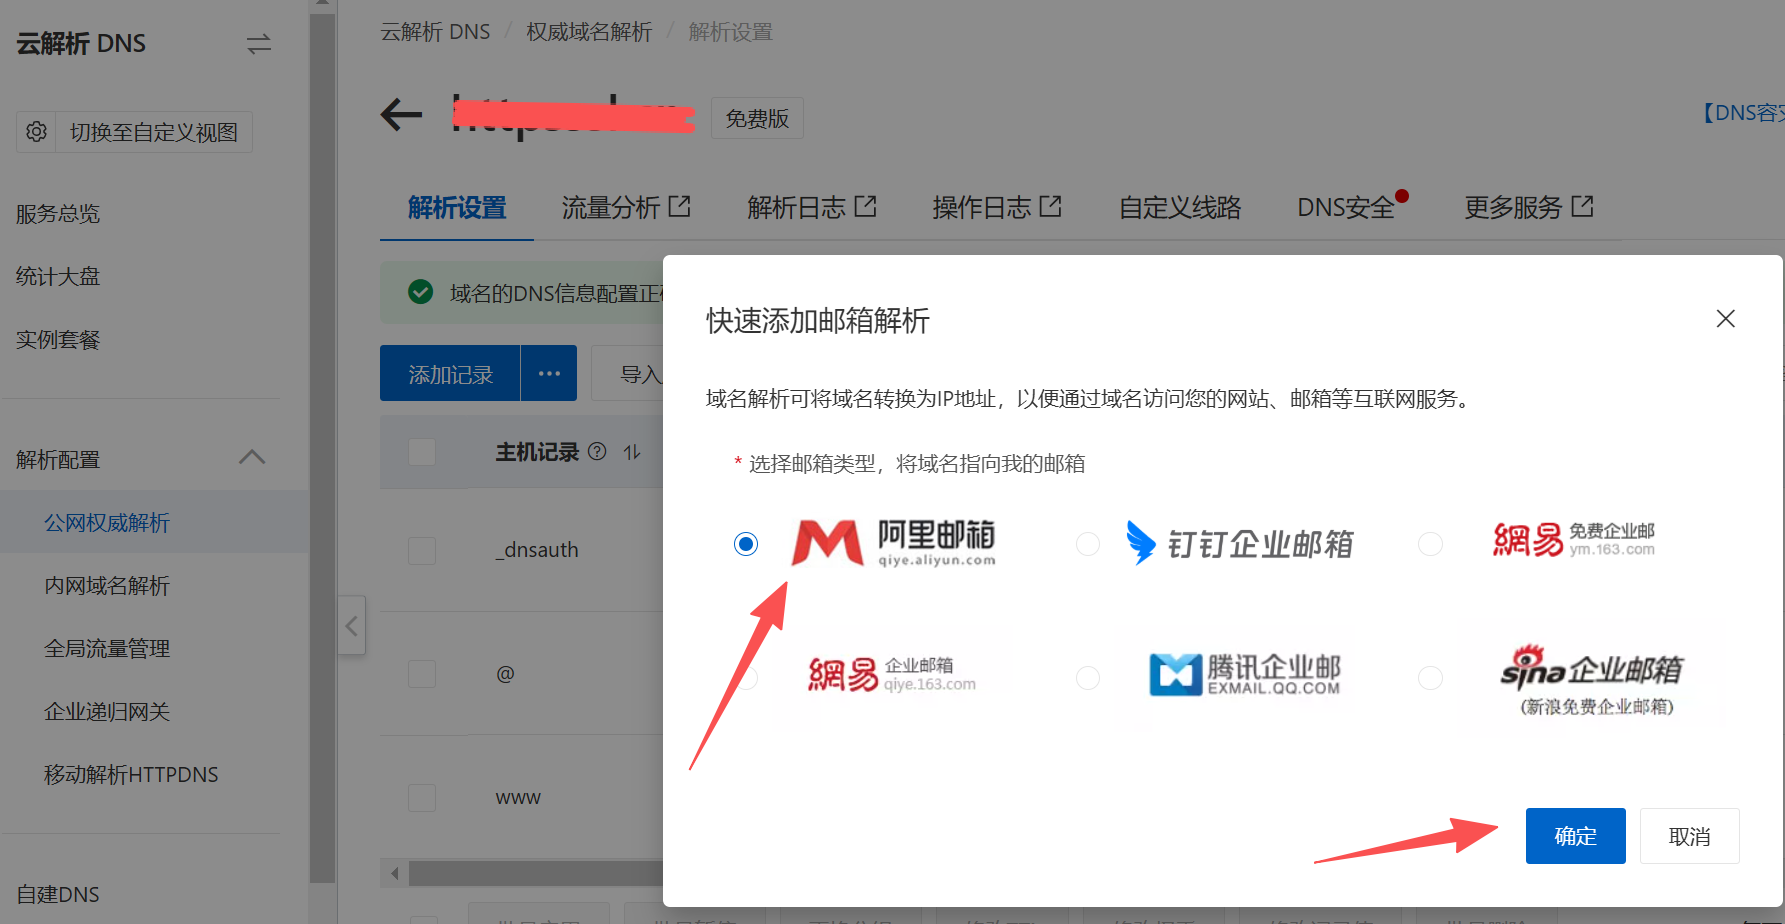Screen dimensions: 1785x924
Task: Open 企业递归网关 in the sidebar
Action: click(x=107, y=711)
